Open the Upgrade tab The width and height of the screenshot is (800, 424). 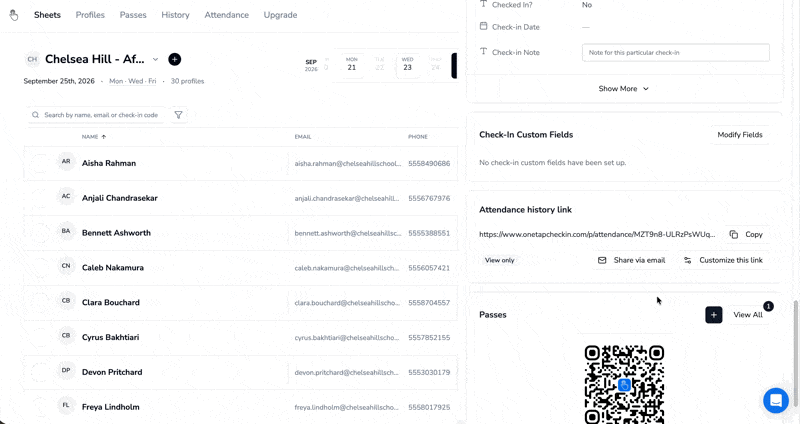pos(280,15)
